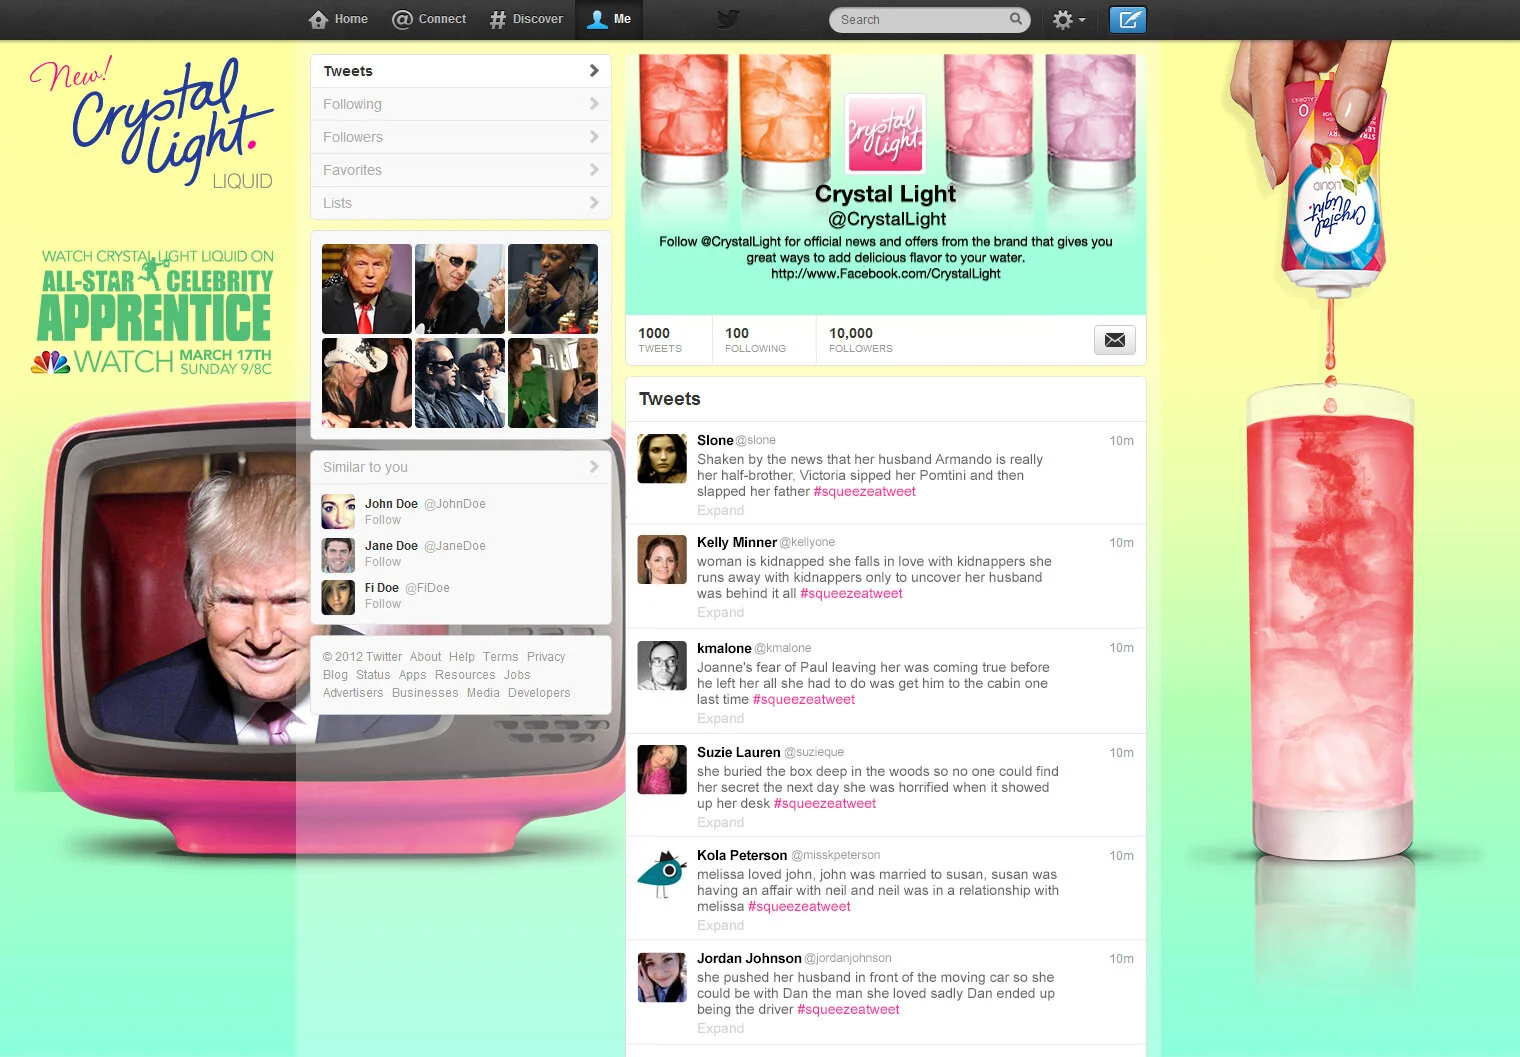Open the Connect tab
Screen dimensions: 1520x1057
429,19
